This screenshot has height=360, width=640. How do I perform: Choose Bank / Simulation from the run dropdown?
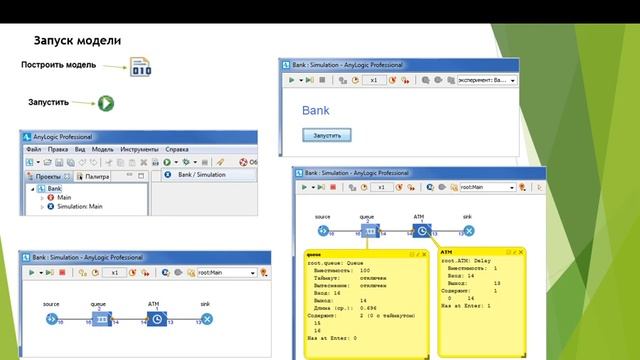coord(209,175)
